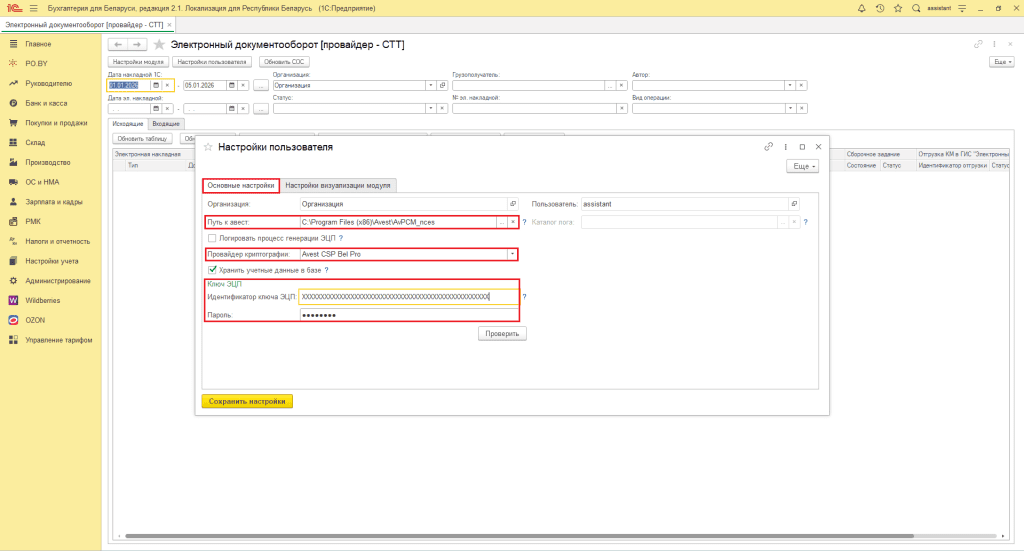This screenshot has width=1024, height=551.
Task: Open the Еще menu in settings dialog
Action: 804,166
